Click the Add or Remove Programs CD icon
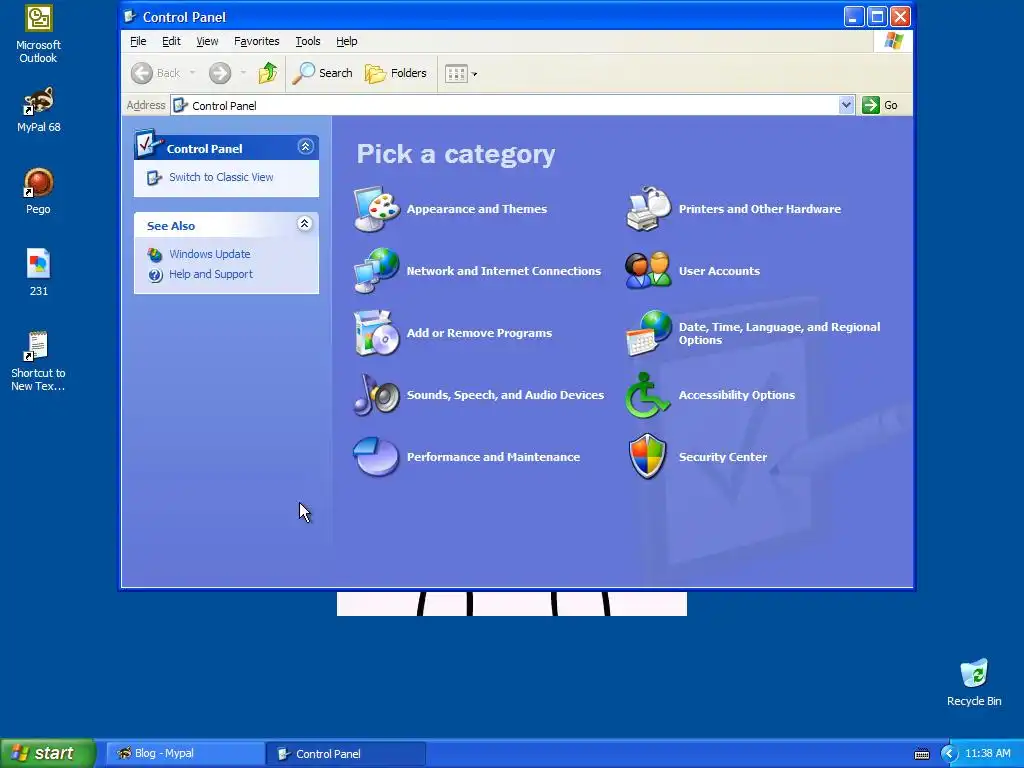 pos(376,333)
